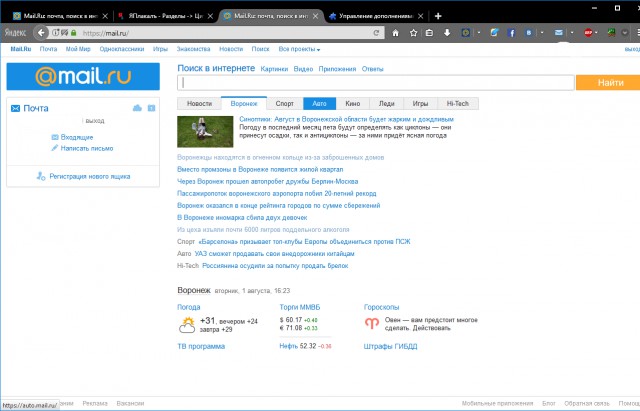Read headline about Берлин-Москва автопробег
Viewport: 640px width, 411px height.
[268, 181]
